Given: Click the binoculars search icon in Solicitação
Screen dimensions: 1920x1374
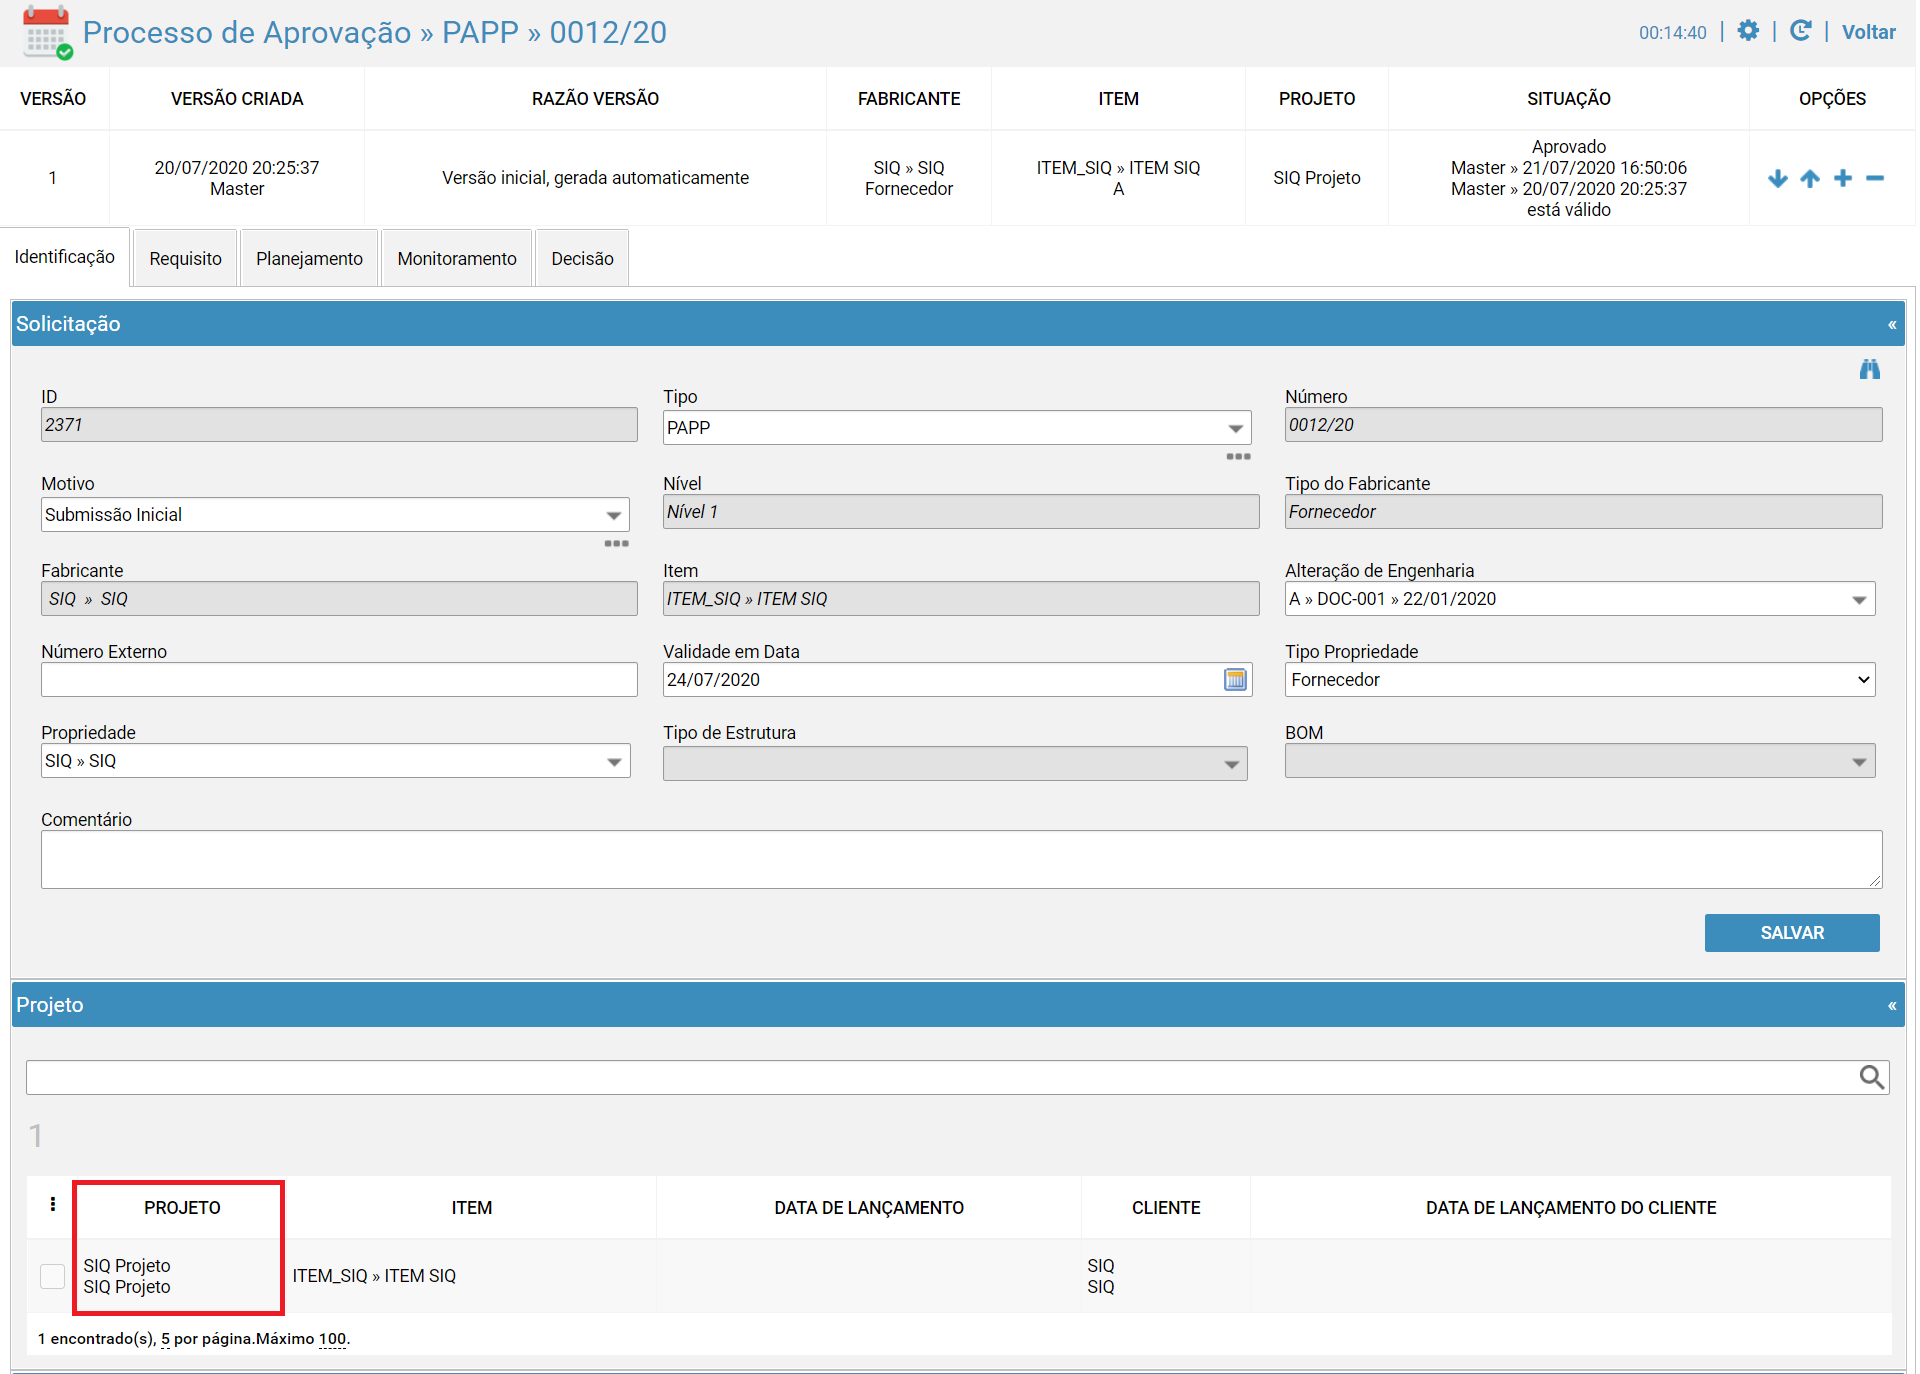Looking at the screenshot, I should (1870, 370).
